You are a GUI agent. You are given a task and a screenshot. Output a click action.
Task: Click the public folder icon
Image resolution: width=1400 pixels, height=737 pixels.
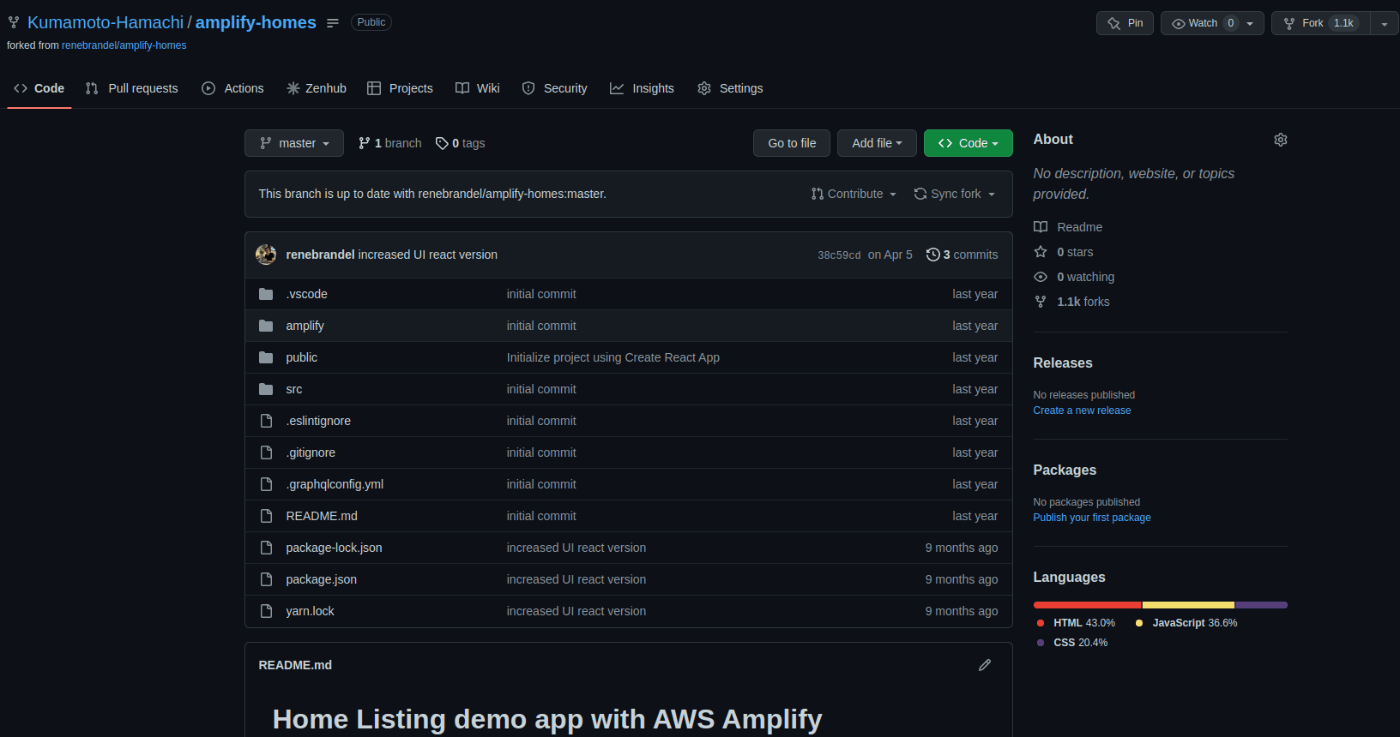[x=266, y=357]
